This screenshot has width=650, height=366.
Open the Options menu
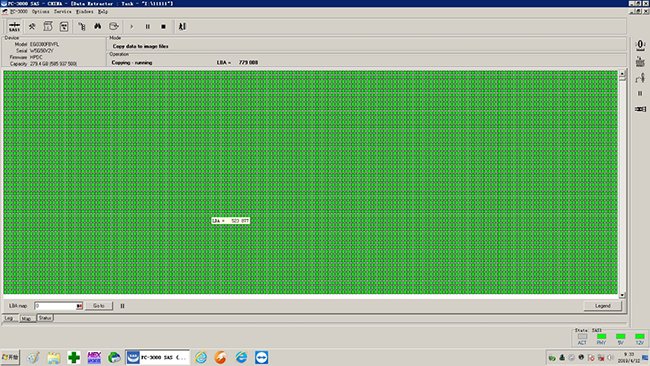click(41, 12)
